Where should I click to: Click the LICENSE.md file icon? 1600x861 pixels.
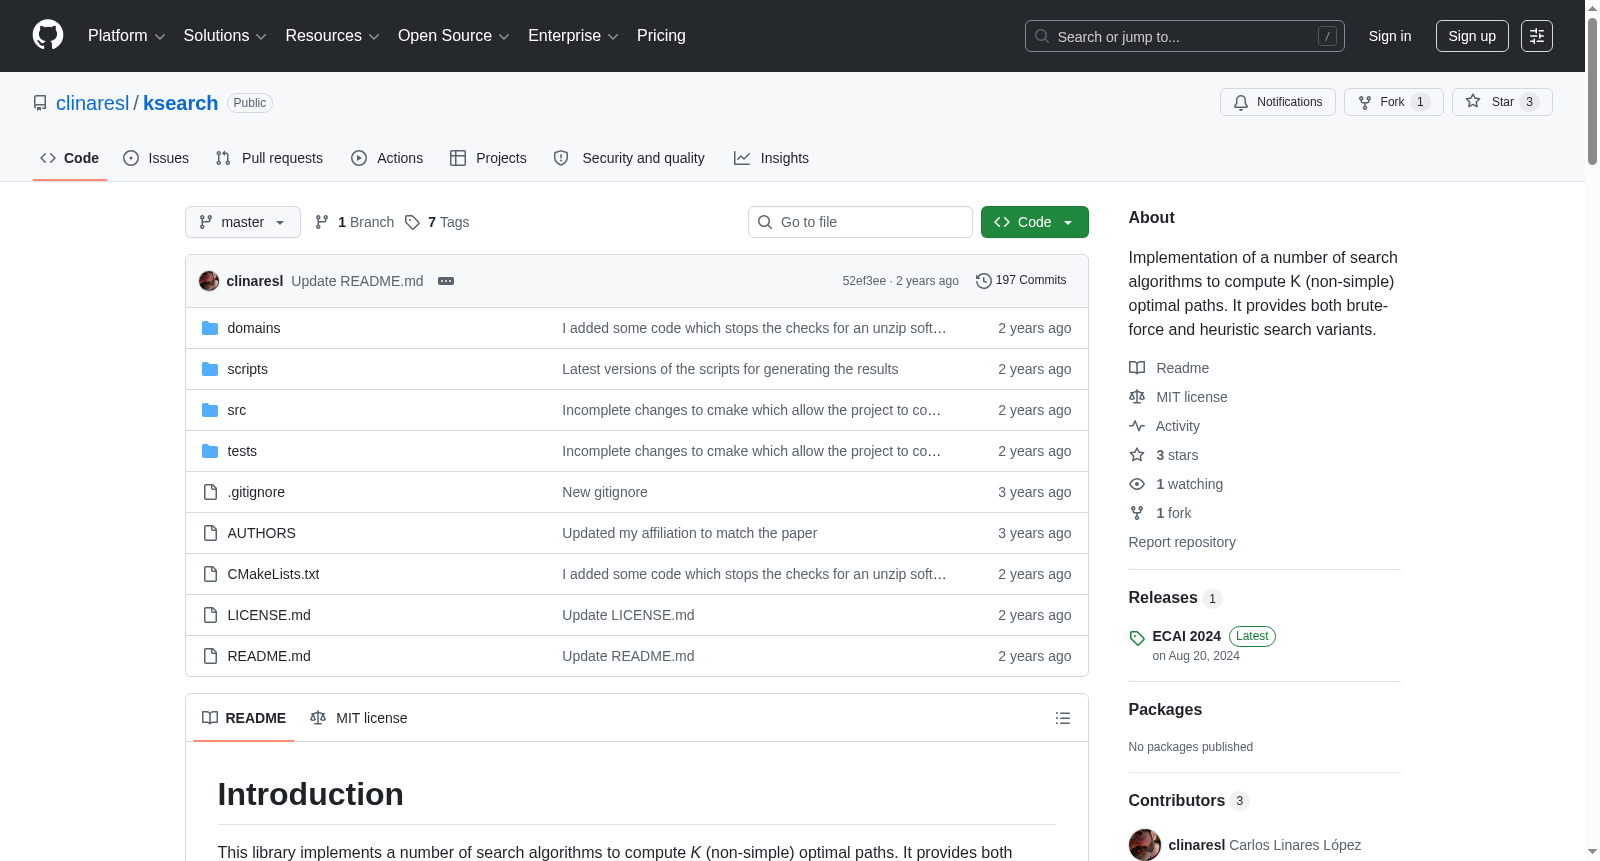[210, 615]
